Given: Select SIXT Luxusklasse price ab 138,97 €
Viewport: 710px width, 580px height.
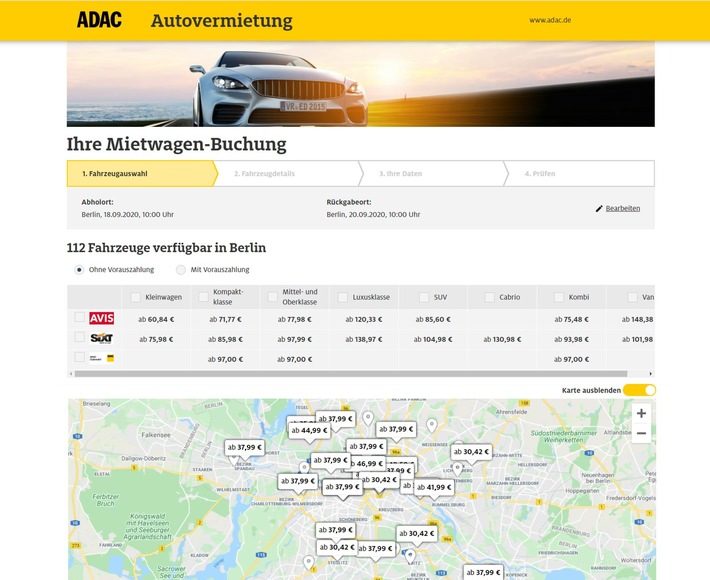Looking at the screenshot, I should (x=364, y=339).
